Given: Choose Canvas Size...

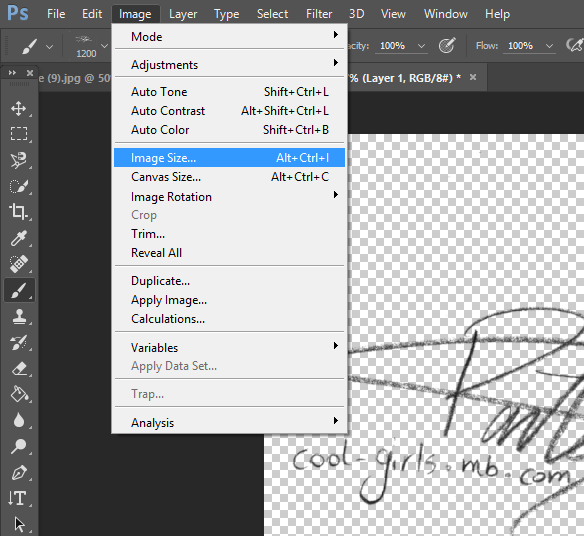Looking at the screenshot, I should (x=229, y=177).
